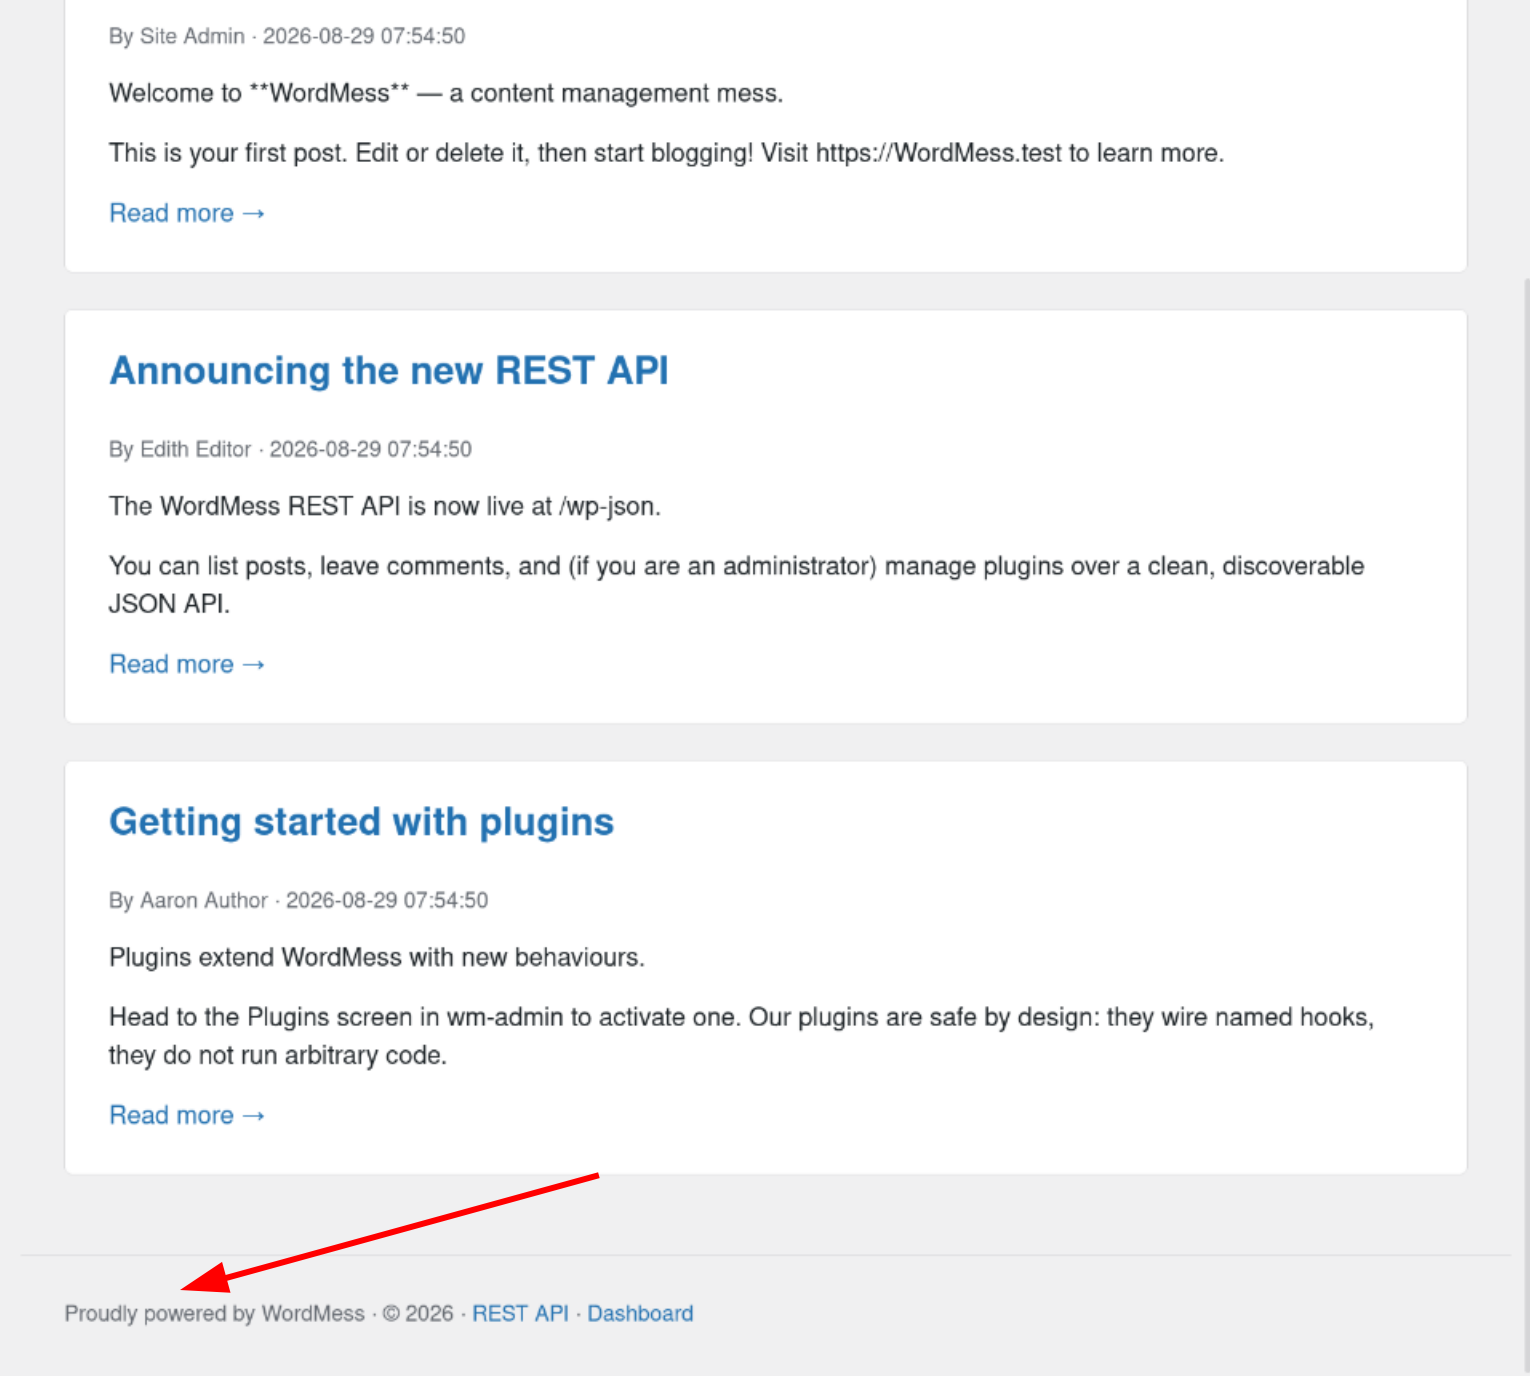
Task: Open the "Getting started with plugins" post title
Action: pyautogui.click(x=361, y=822)
